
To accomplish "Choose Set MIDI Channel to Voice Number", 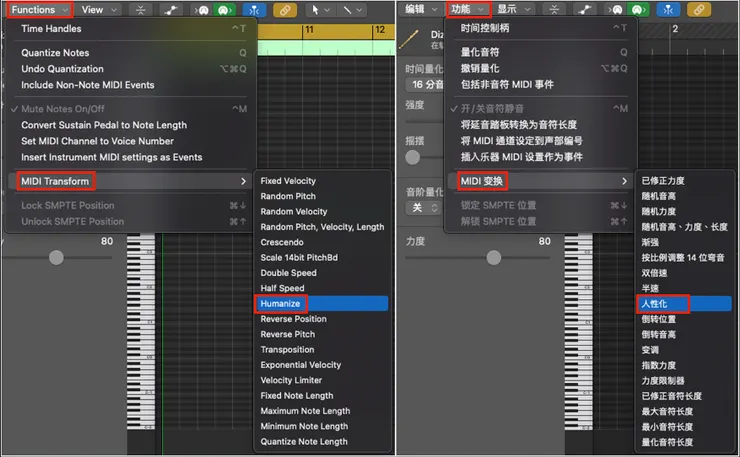I will pos(130,141).
